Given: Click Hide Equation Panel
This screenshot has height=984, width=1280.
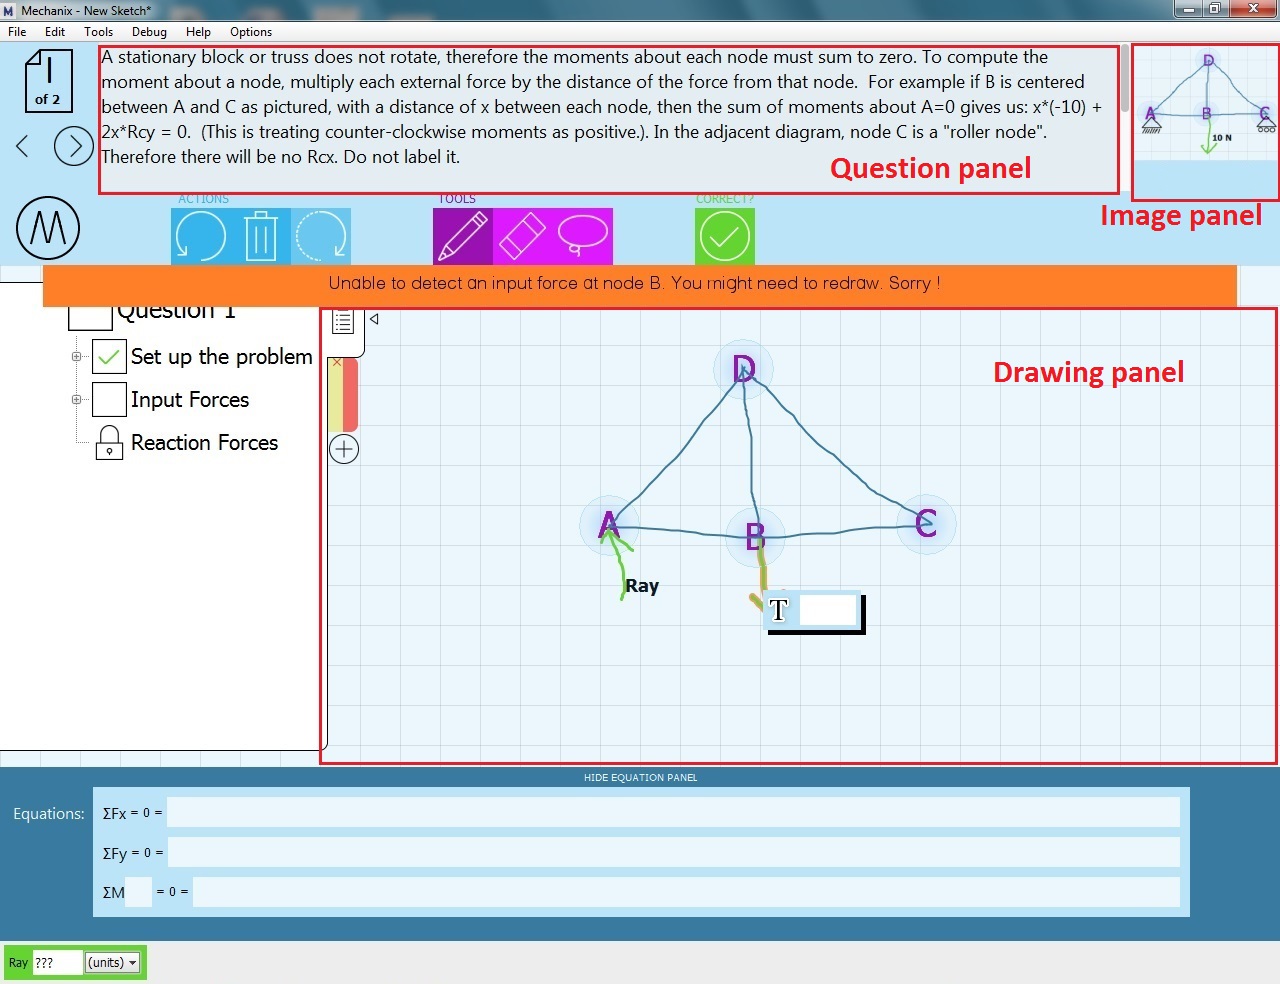Looking at the screenshot, I should pos(640,777).
